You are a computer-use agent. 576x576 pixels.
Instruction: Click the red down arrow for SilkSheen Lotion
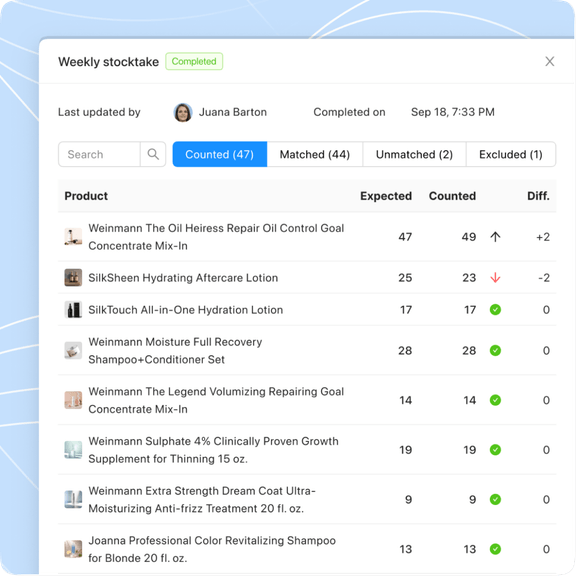495,278
